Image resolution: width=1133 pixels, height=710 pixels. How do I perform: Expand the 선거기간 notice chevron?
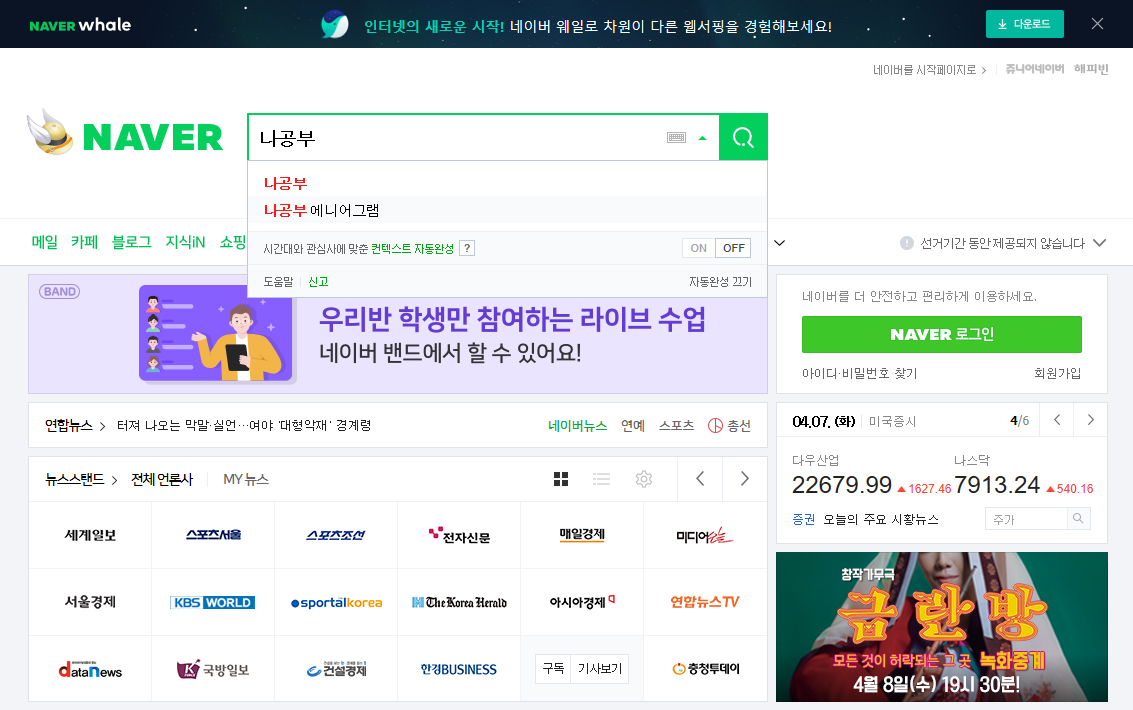(1099, 243)
